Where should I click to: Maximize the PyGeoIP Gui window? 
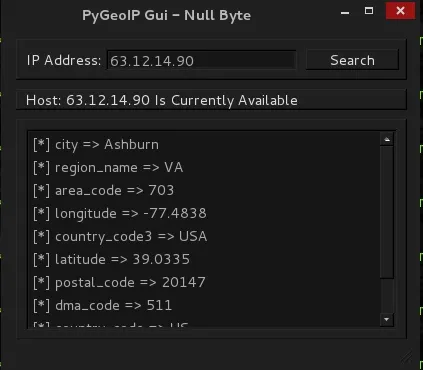(x=369, y=11)
